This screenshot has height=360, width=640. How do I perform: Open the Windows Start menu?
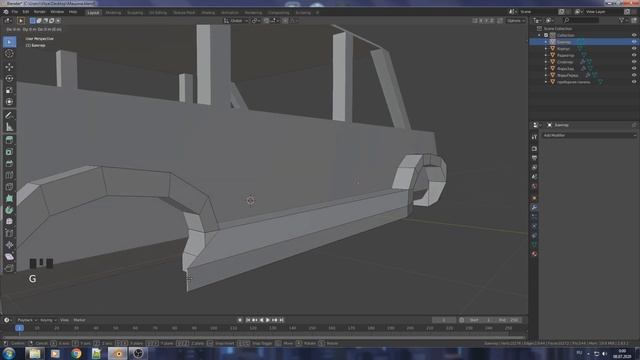(9, 353)
